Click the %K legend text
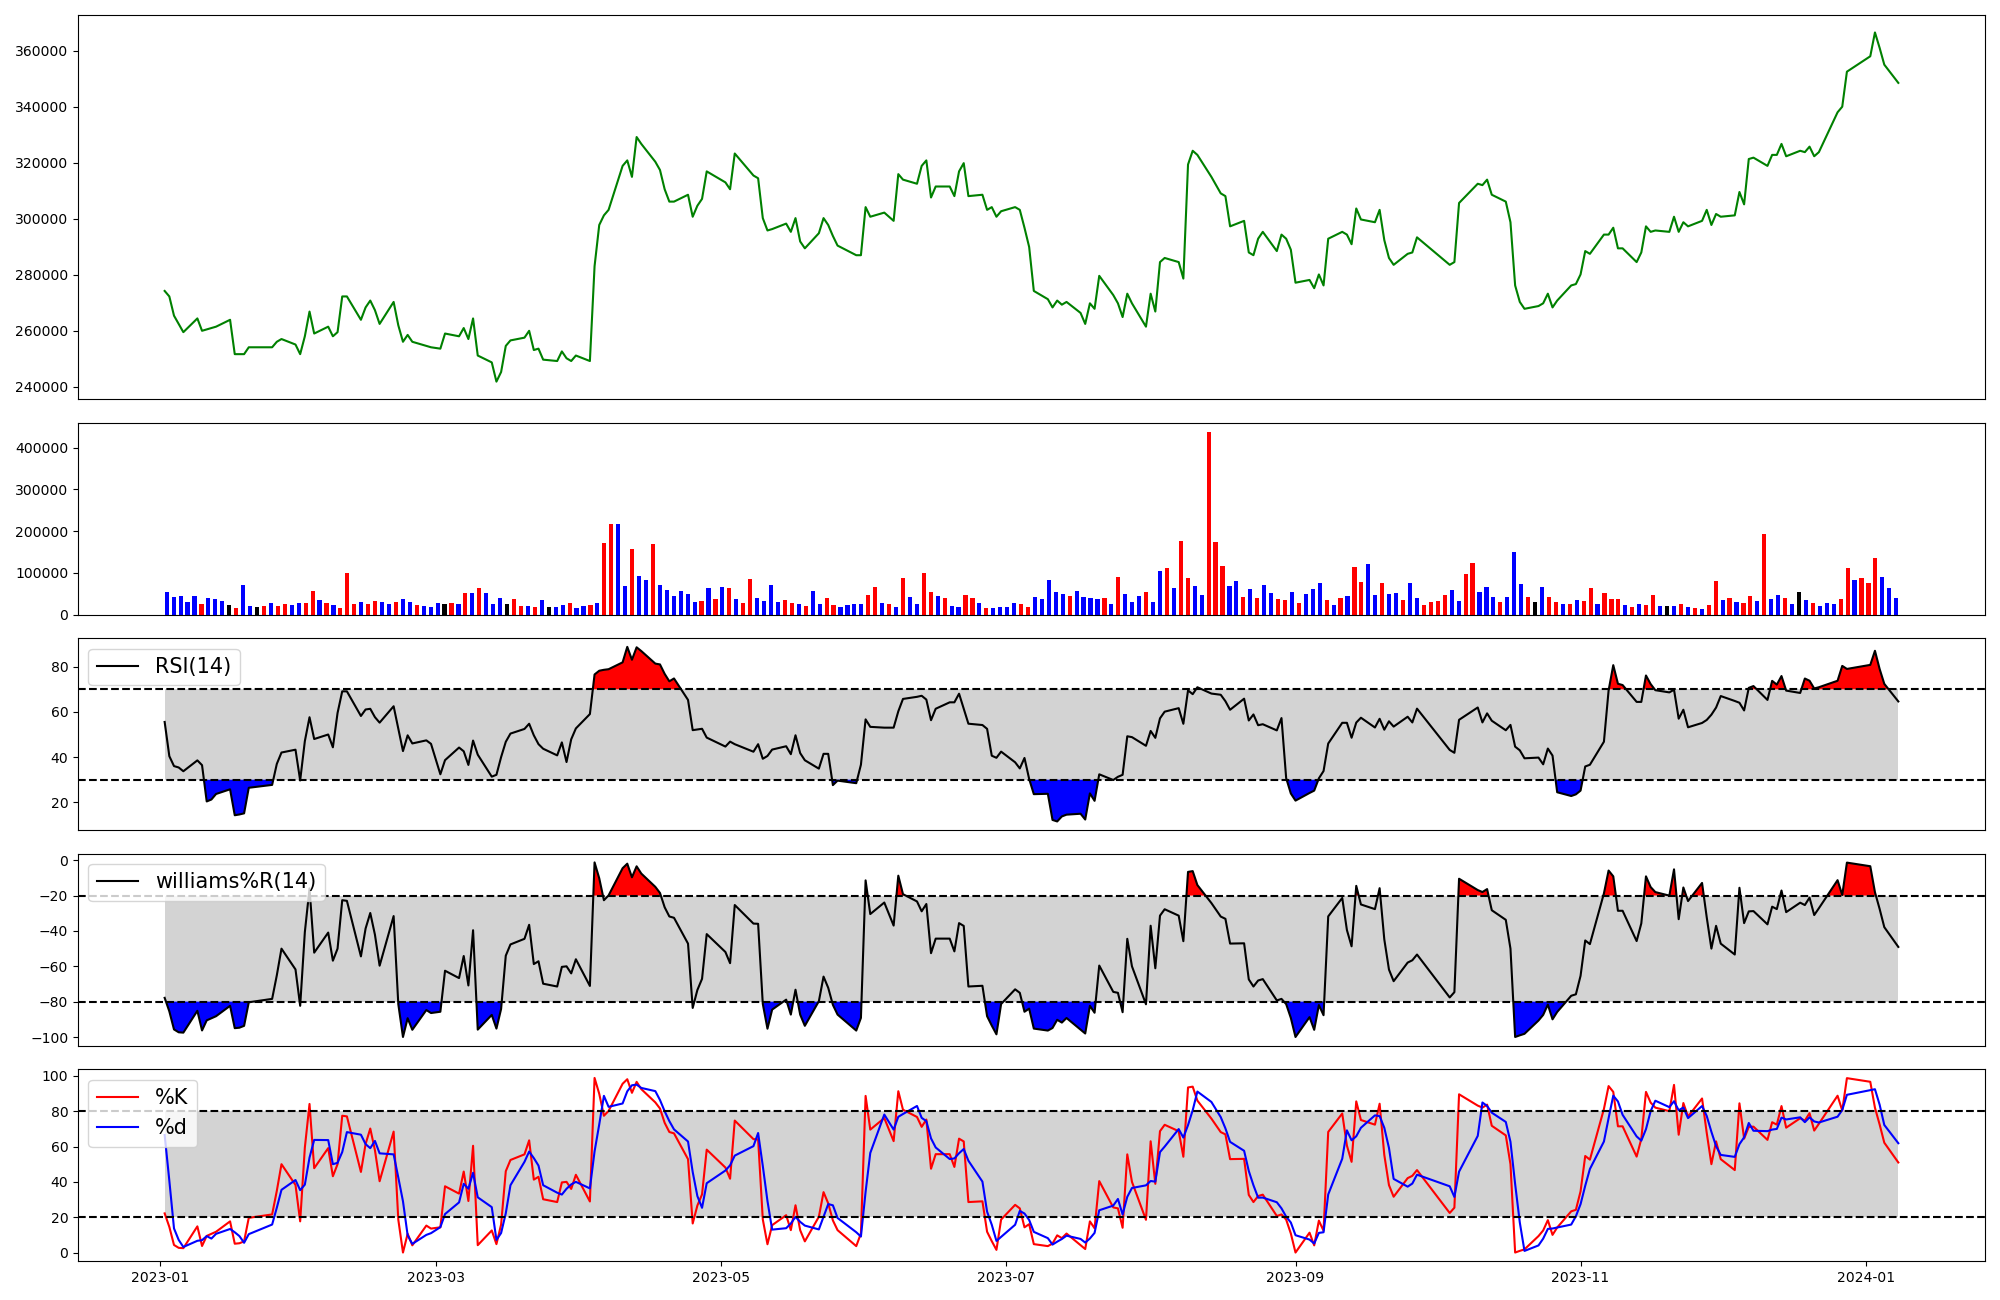This screenshot has height=1300, width=2000. tap(171, 1097)
